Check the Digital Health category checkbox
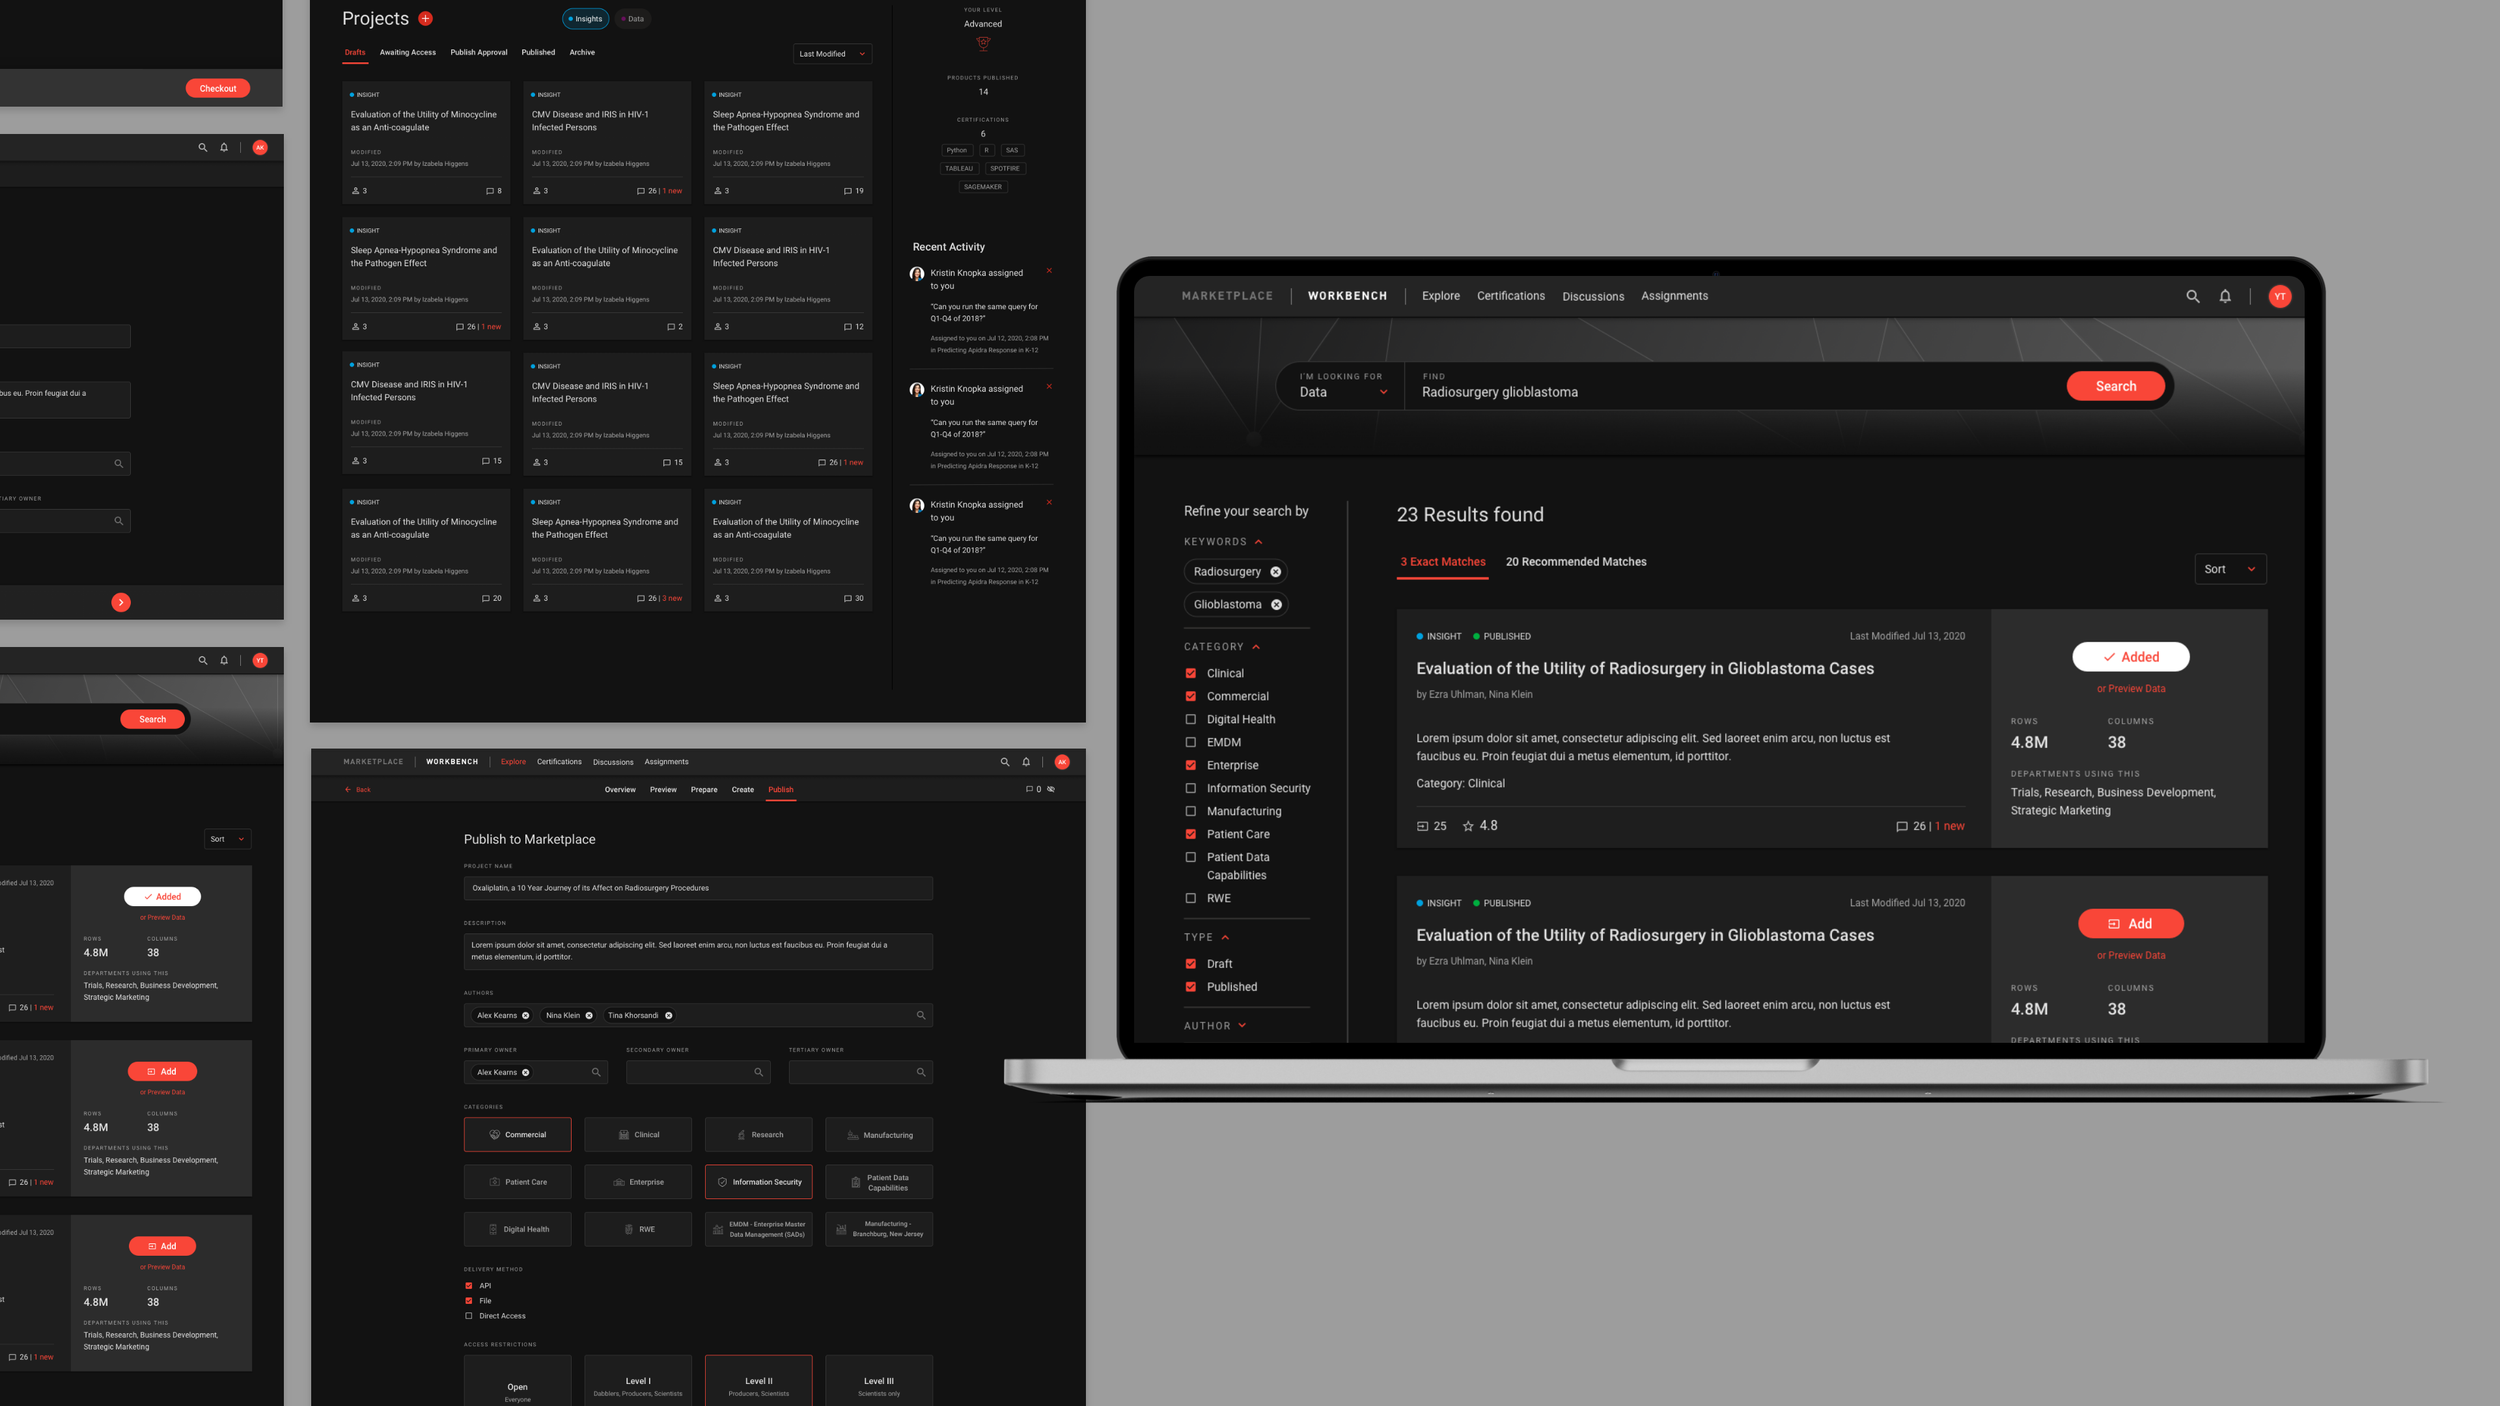Screen dimensions: 2500x1406 point(1190,719)
